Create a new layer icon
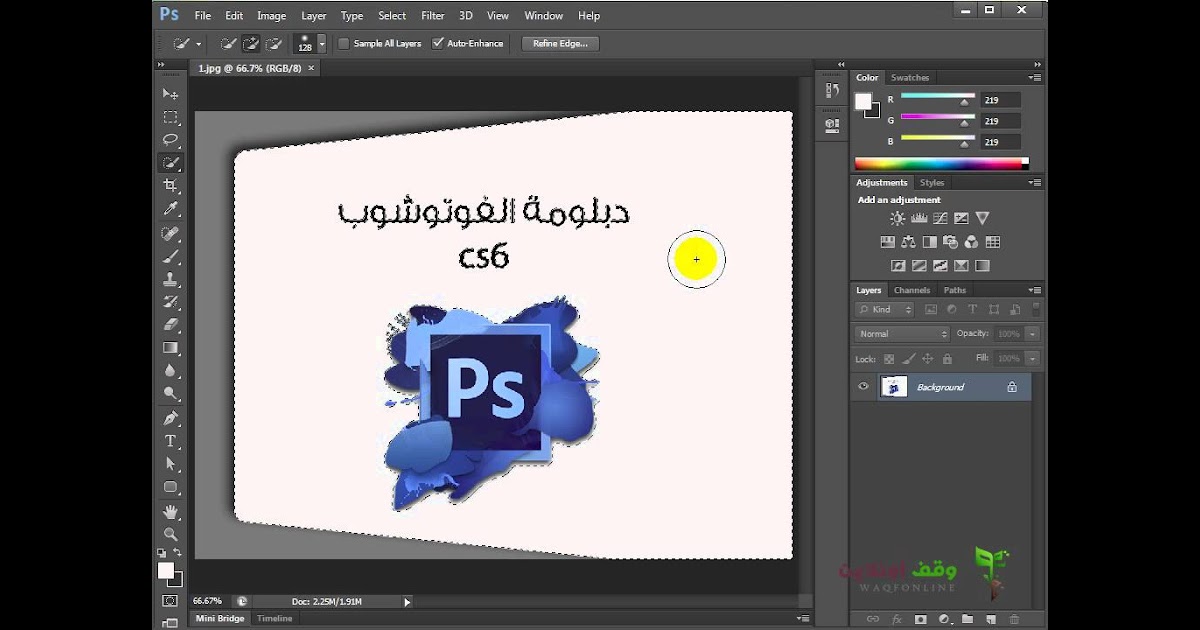The height and width of the screenshot is (630, 1200). pos(991,620)
